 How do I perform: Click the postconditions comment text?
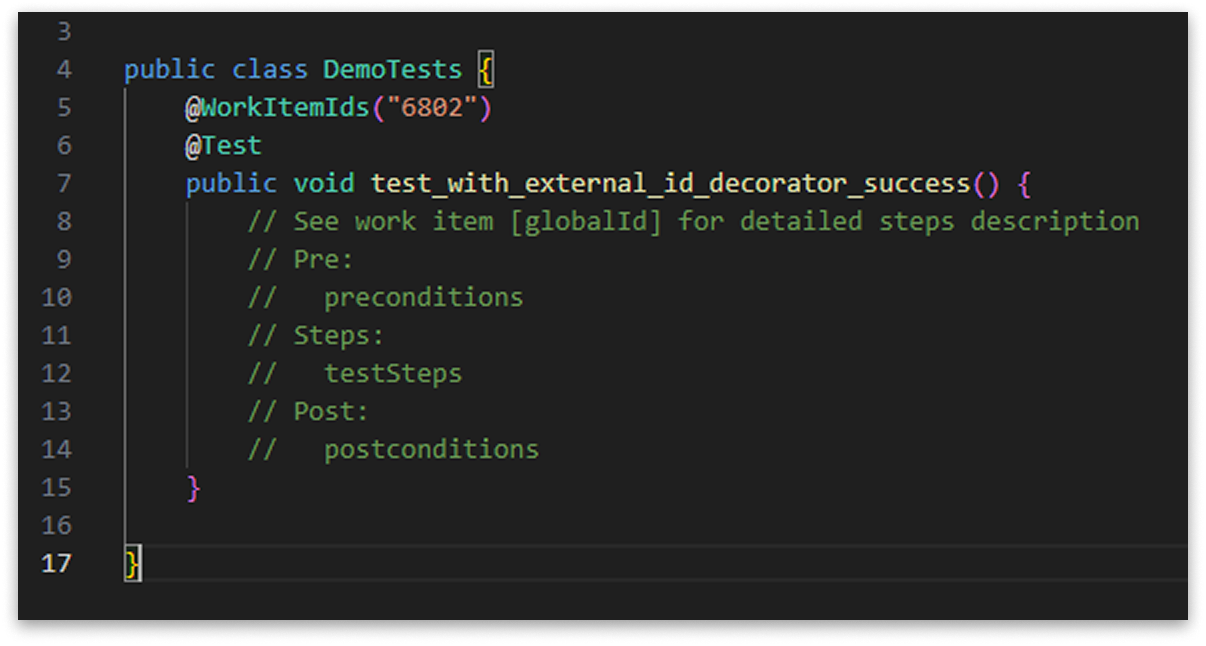tap(431, 449)
